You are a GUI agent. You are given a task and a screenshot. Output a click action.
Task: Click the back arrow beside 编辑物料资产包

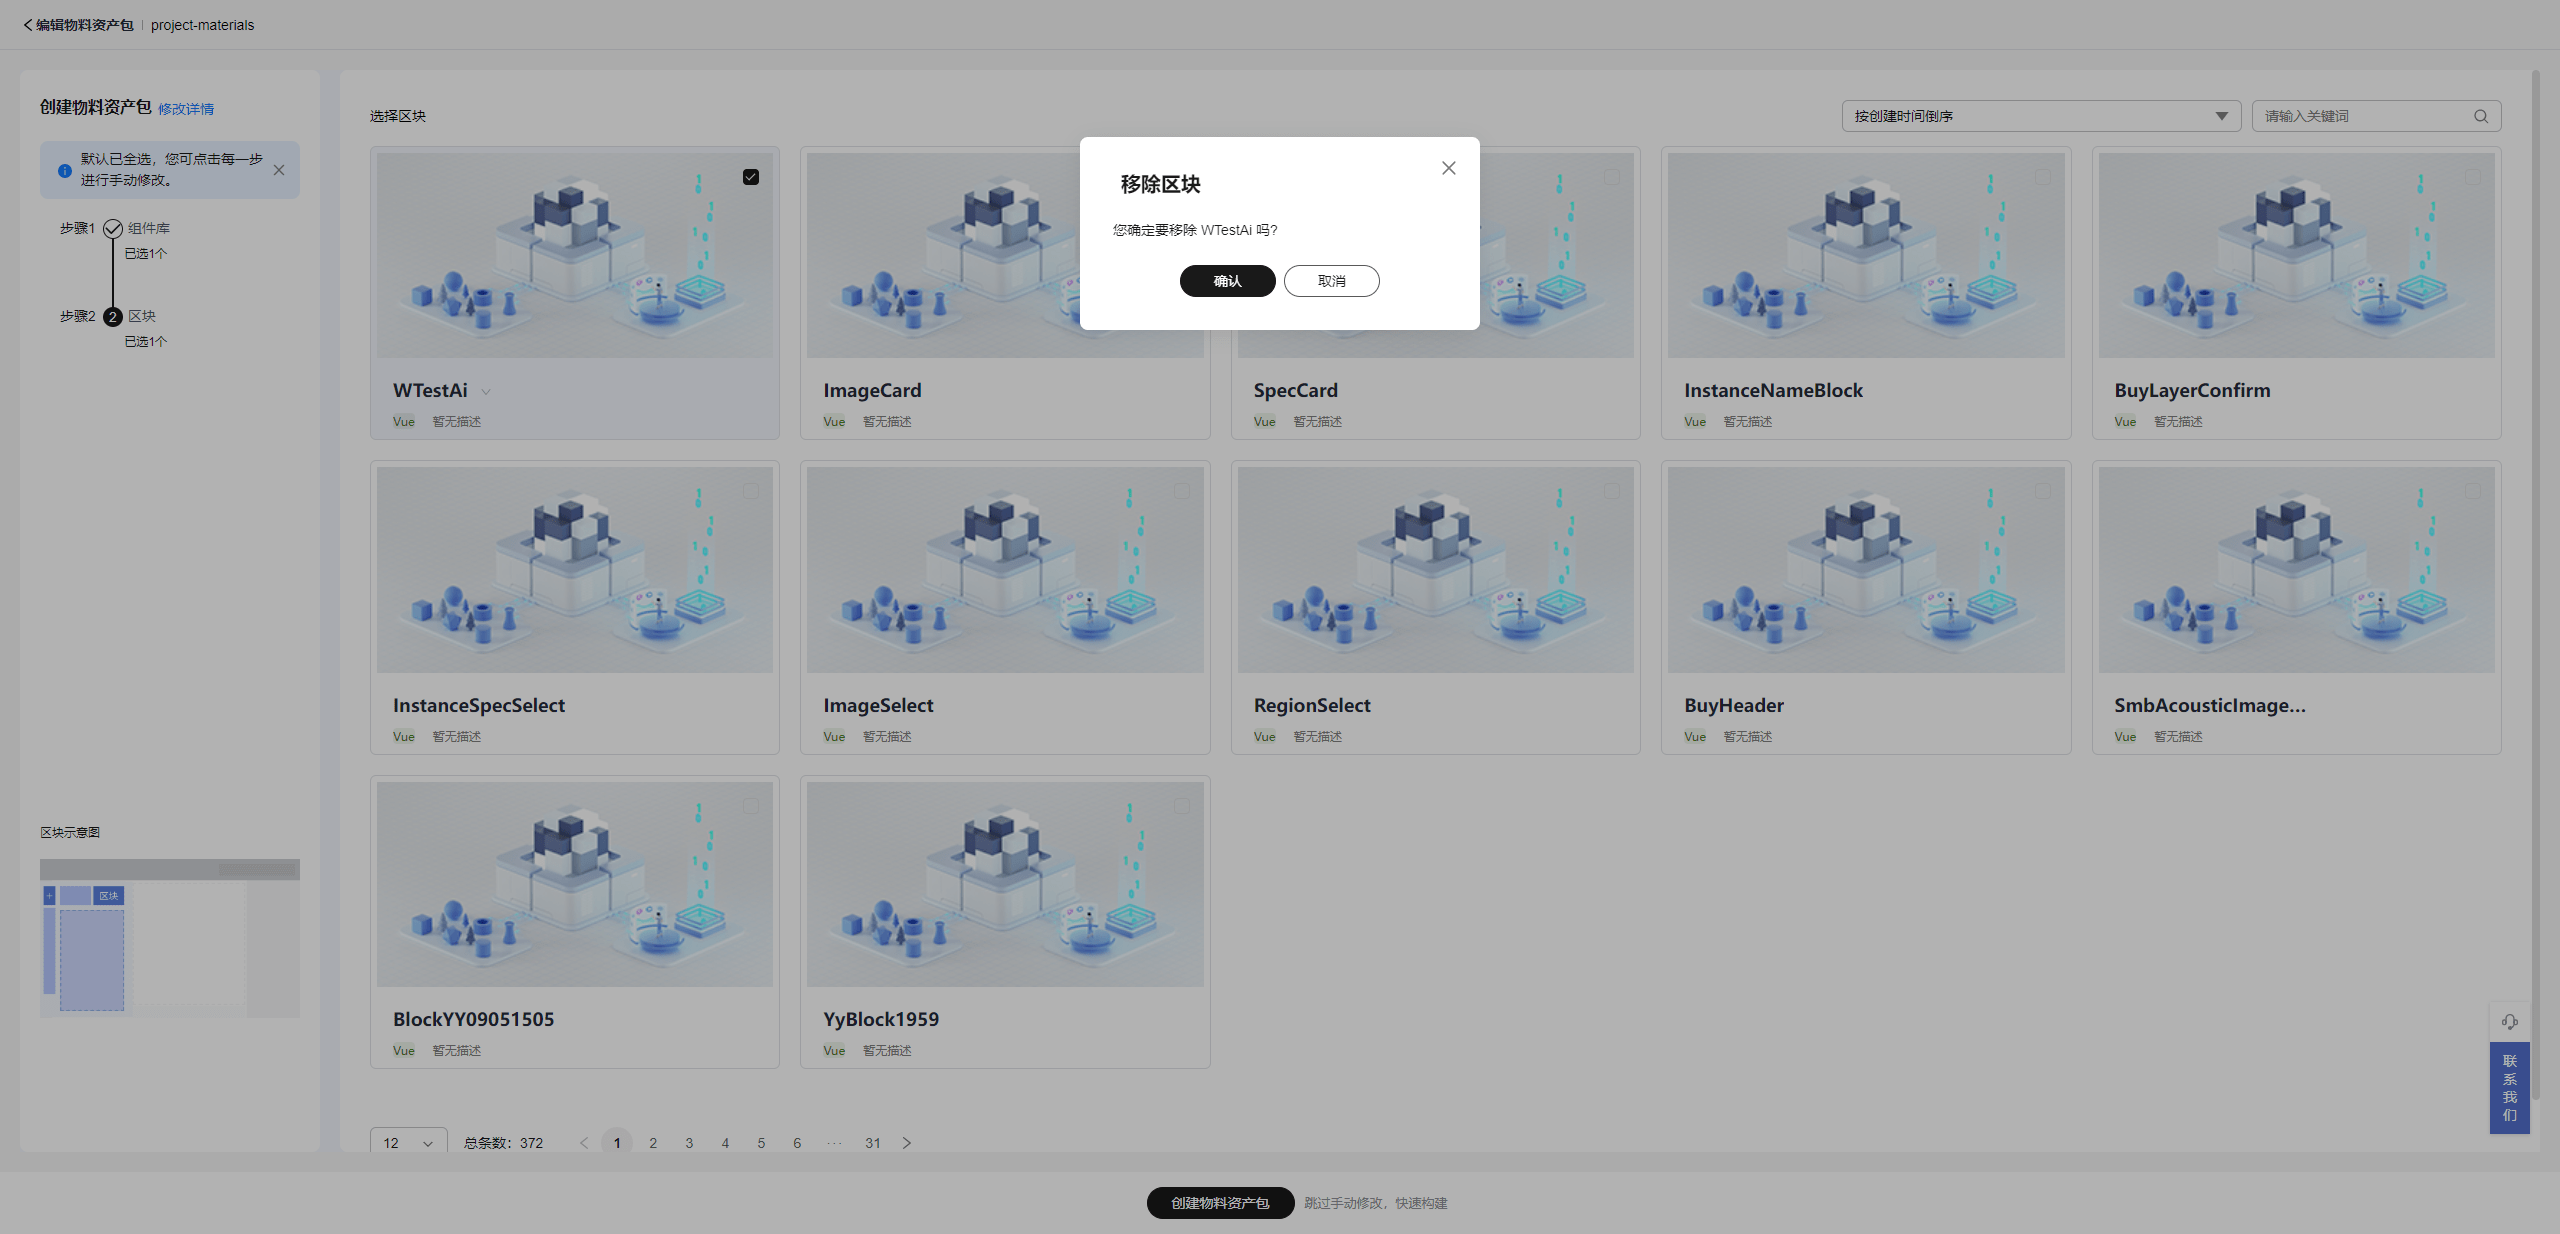(28, 25)
